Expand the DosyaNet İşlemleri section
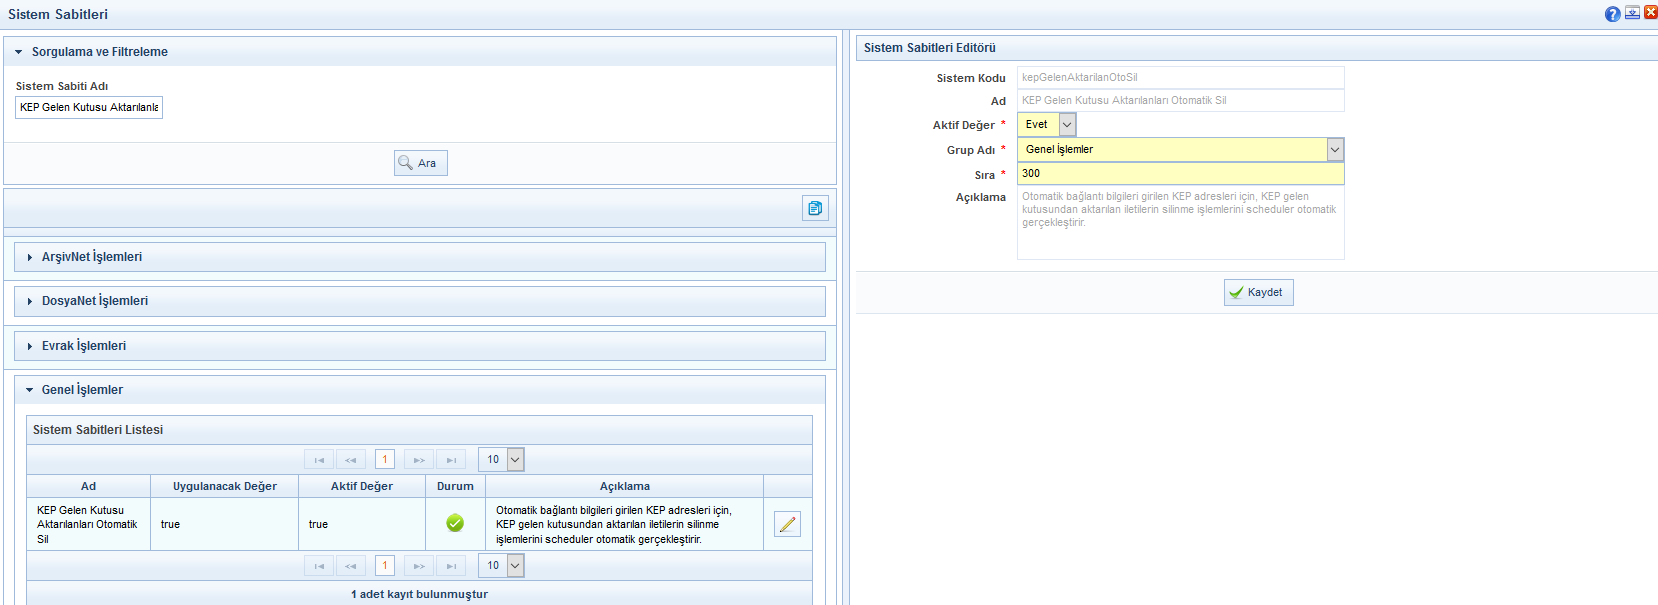 pos(95,301)
